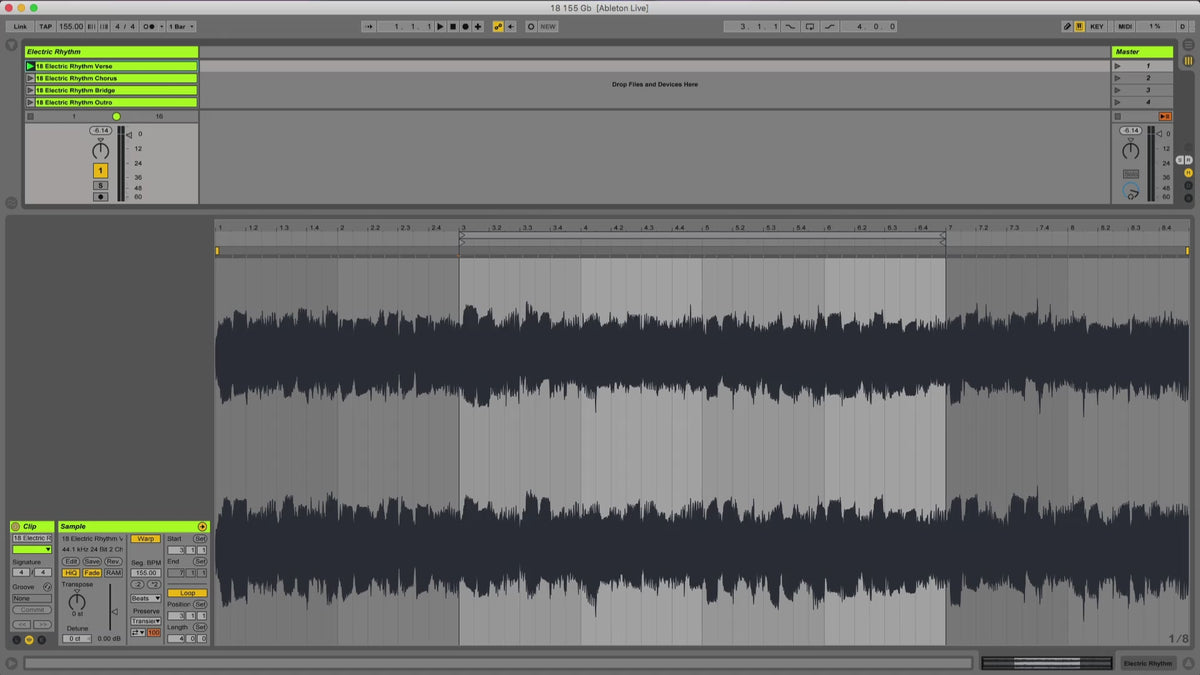
Task: Enable the KEY map mode
Action: click(1097, 26)
